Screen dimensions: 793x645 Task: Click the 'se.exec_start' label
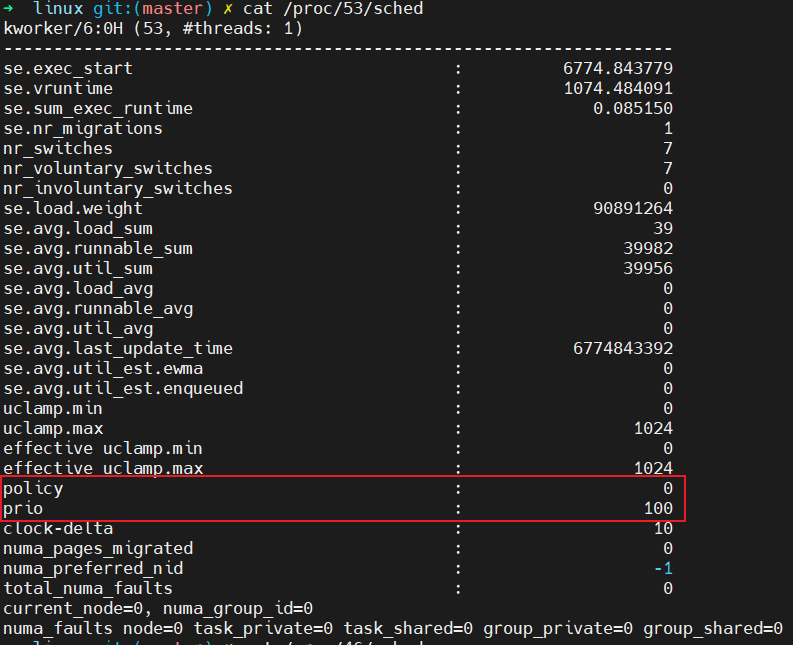(68, 68)
